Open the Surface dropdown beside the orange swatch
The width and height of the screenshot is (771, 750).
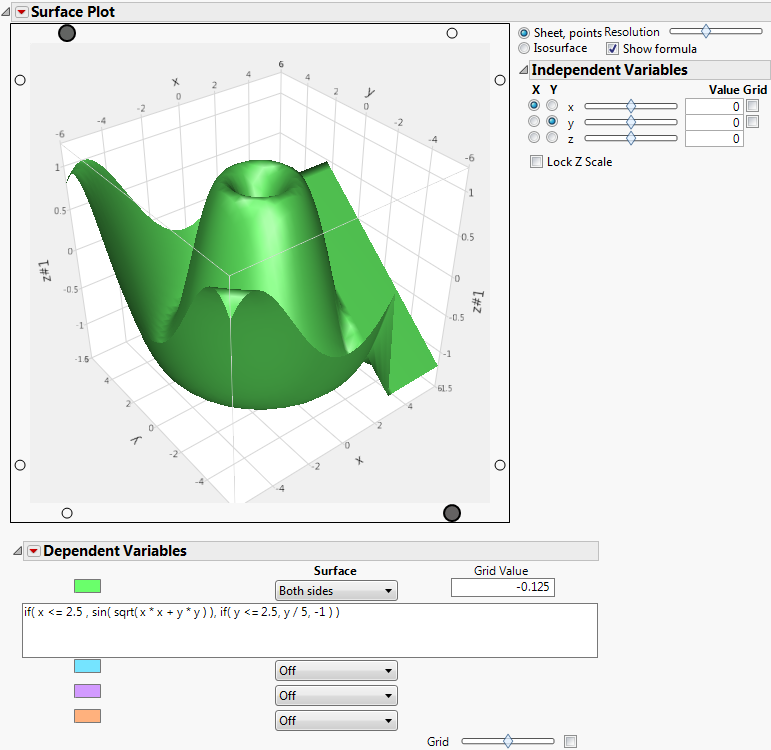point(336,721)
